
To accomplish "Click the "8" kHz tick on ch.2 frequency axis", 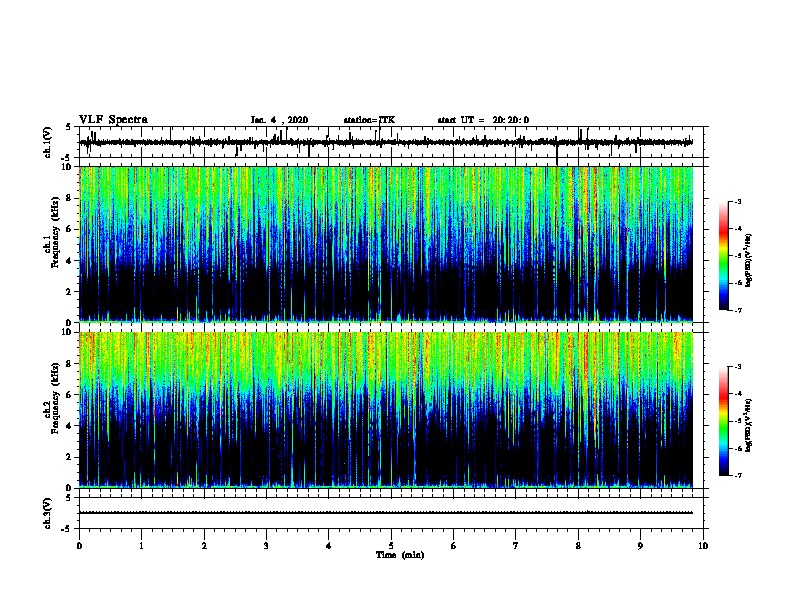I will point(69,364).
